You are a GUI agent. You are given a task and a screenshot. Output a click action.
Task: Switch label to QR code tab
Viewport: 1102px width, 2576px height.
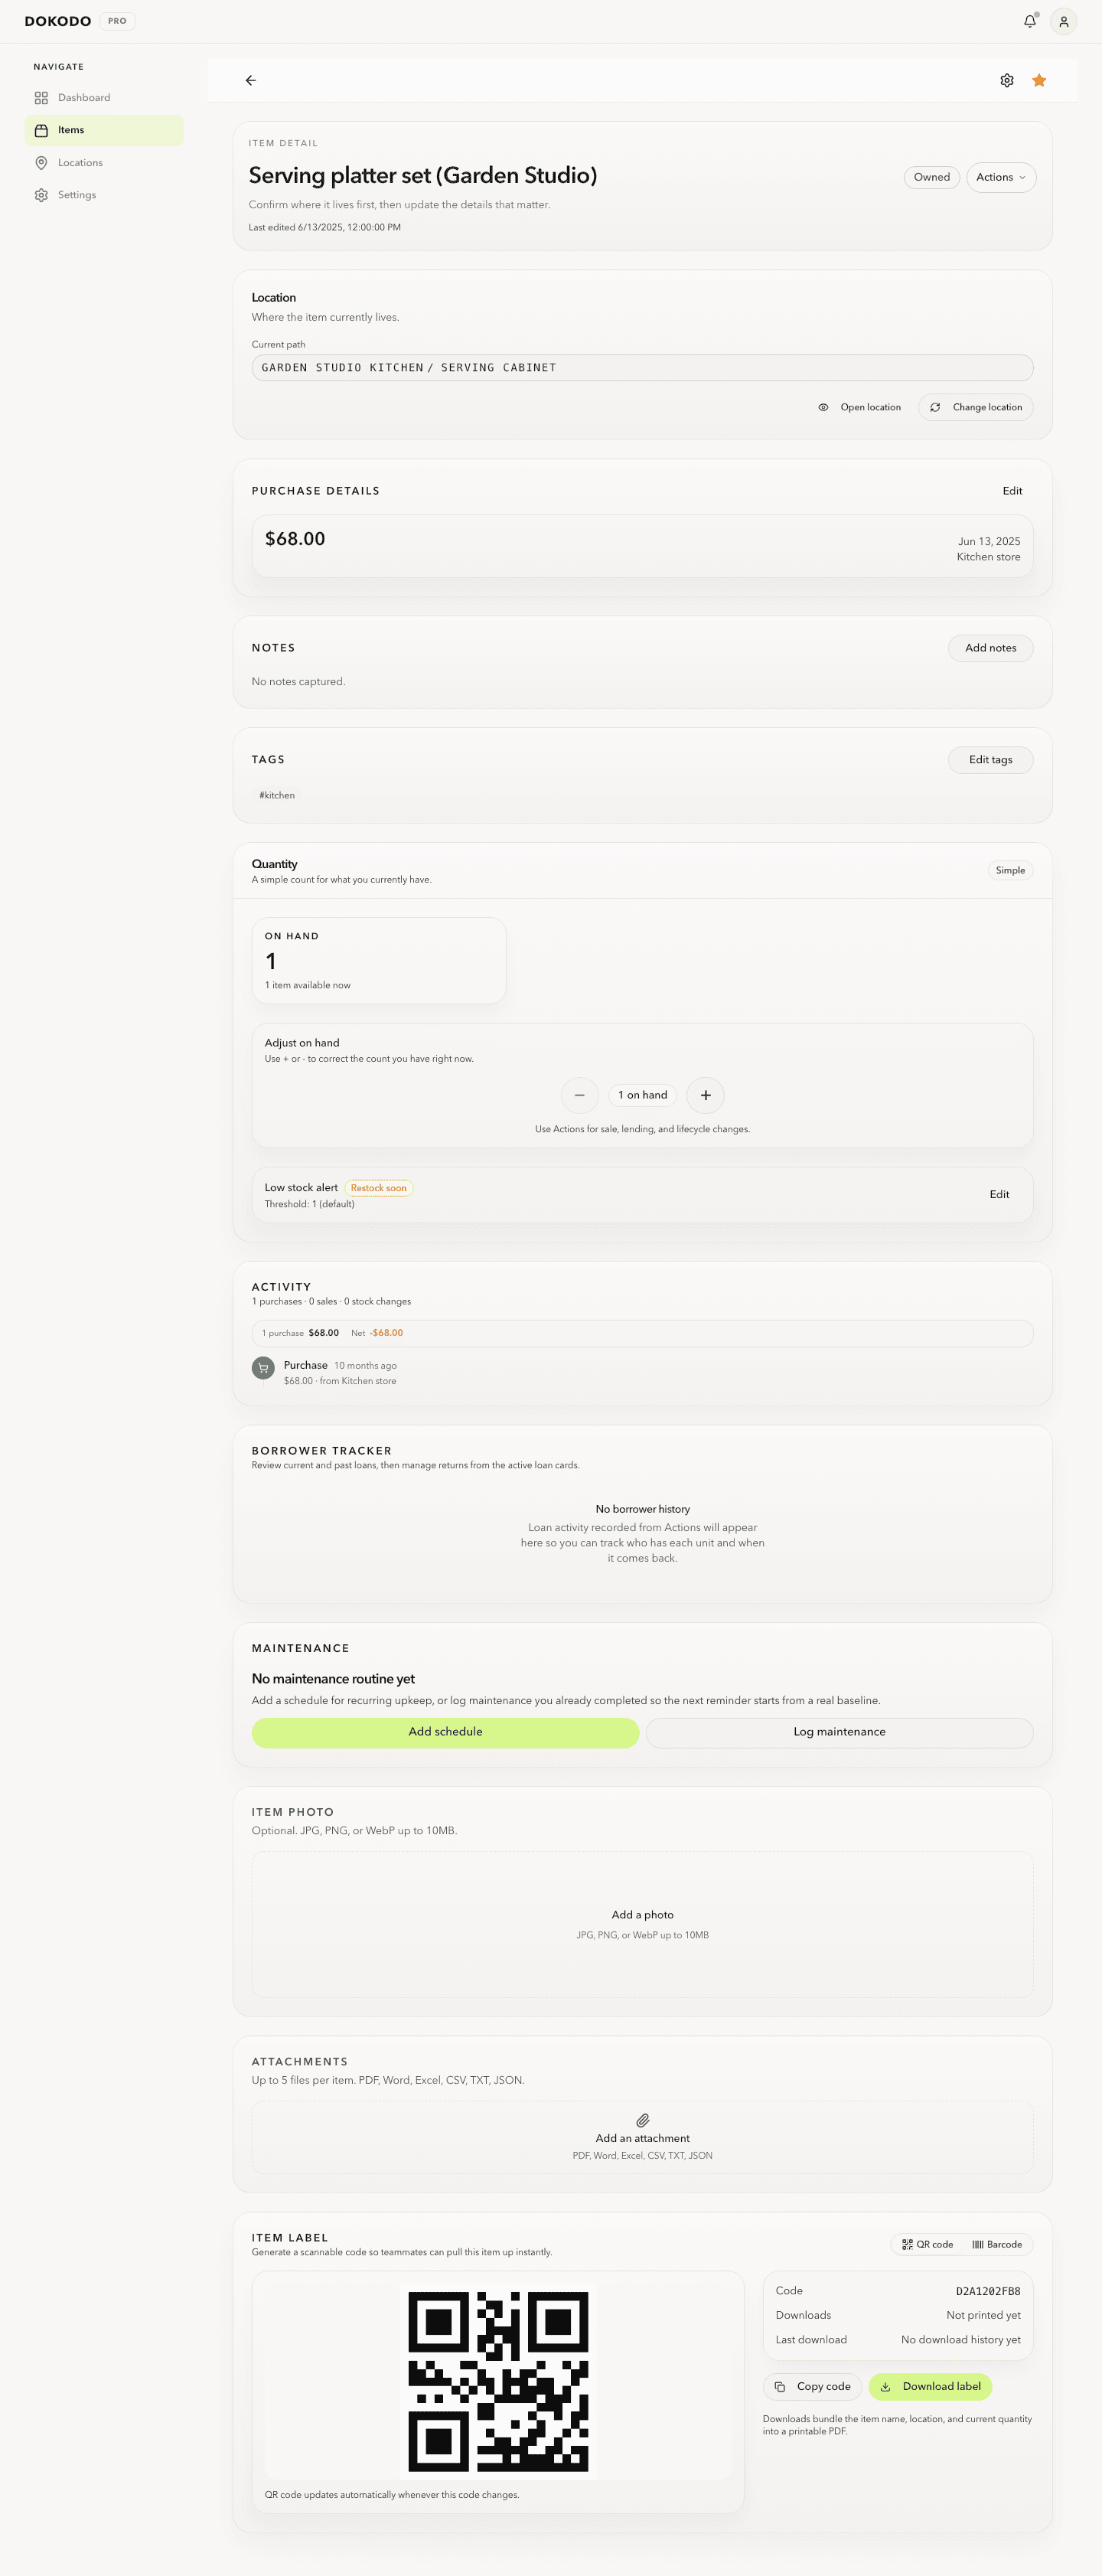[928, 2244]
